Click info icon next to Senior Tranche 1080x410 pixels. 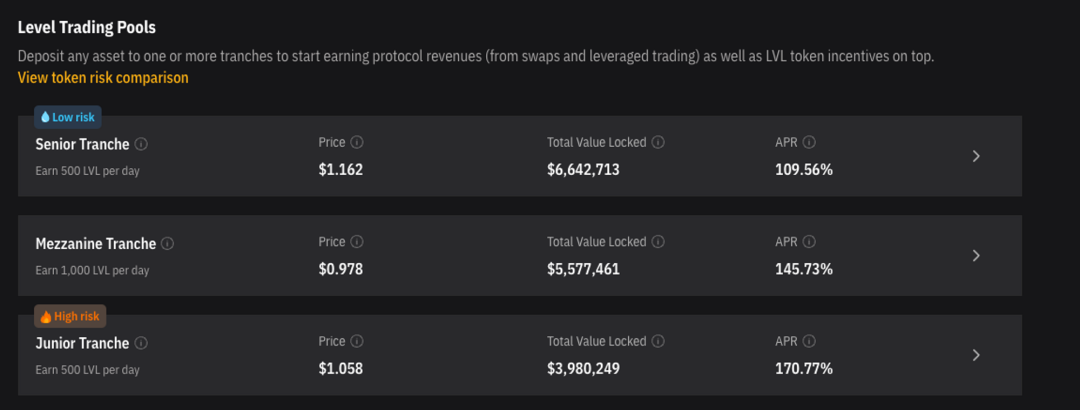pos(141,144)
